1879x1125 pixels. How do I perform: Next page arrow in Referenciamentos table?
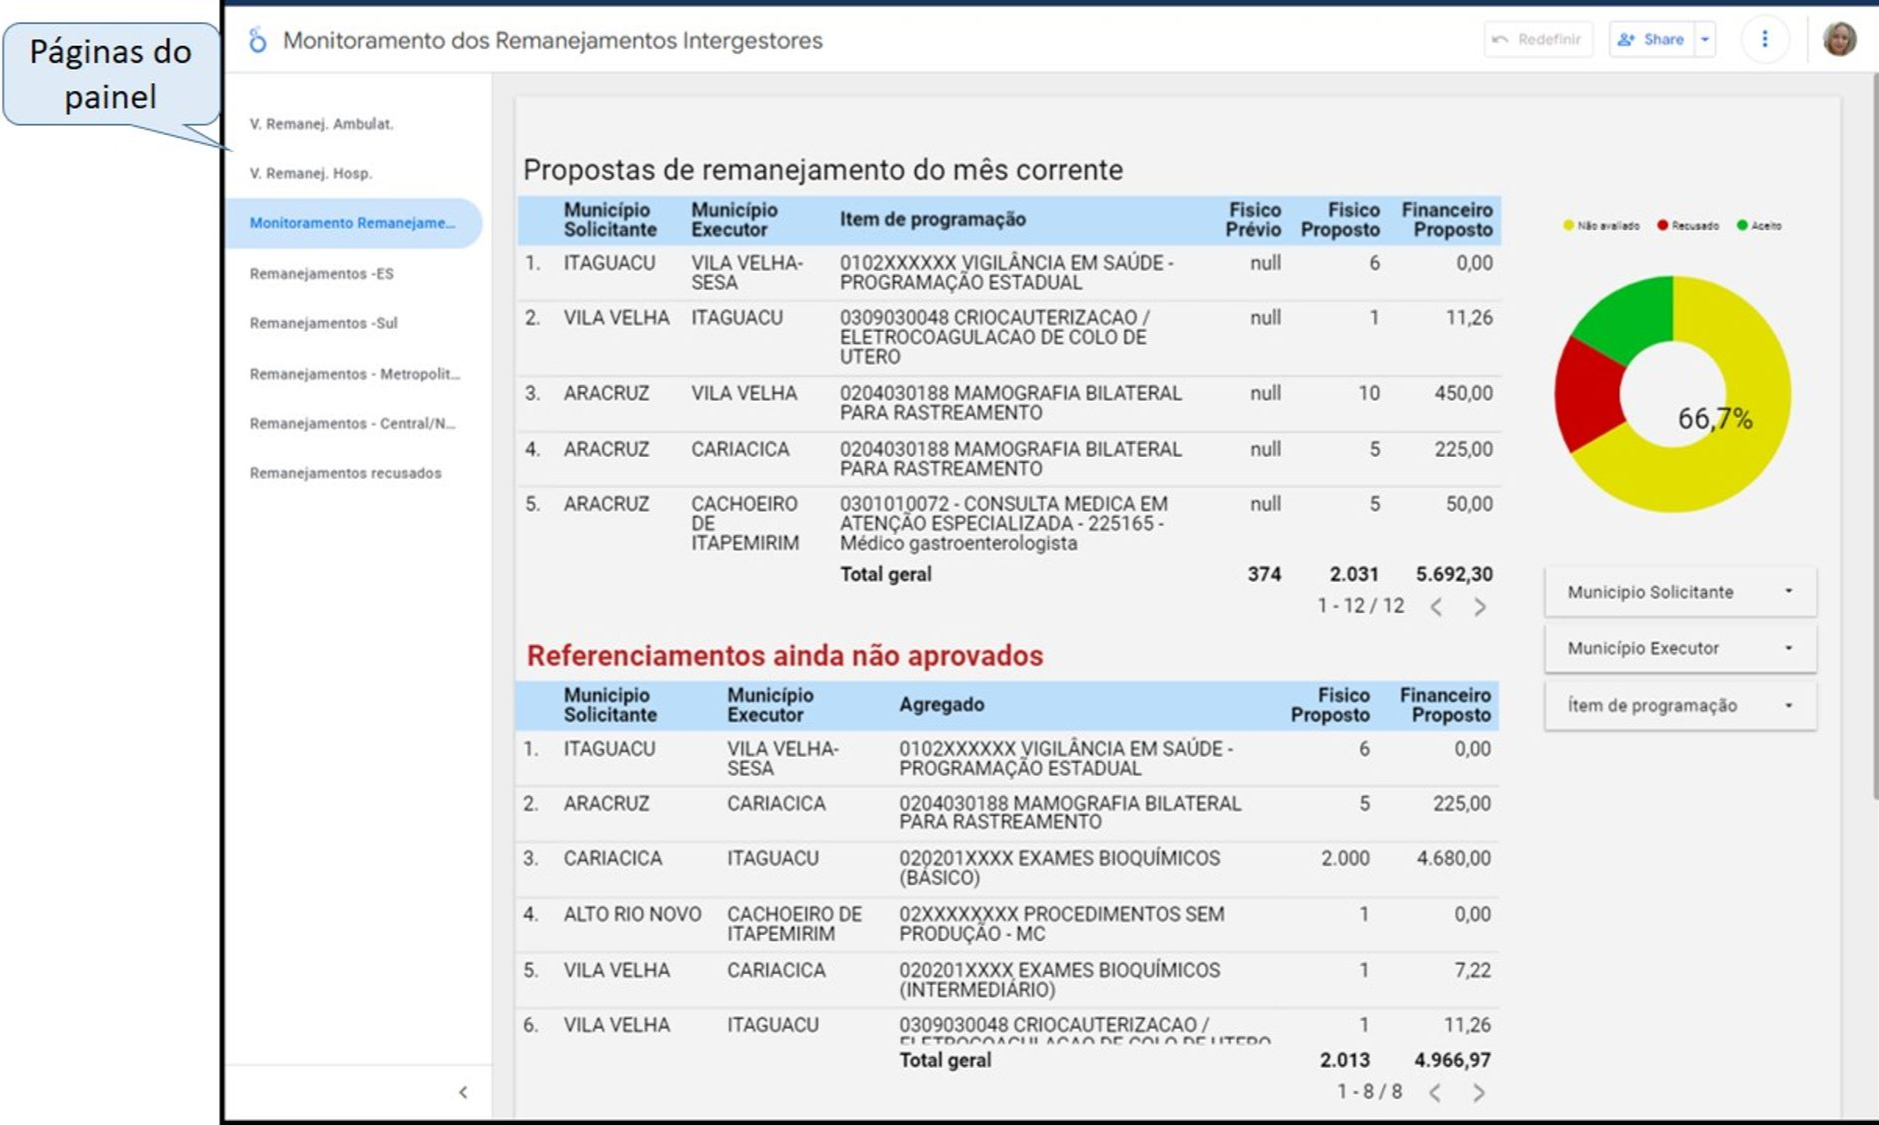[x=1479, y=1093]
